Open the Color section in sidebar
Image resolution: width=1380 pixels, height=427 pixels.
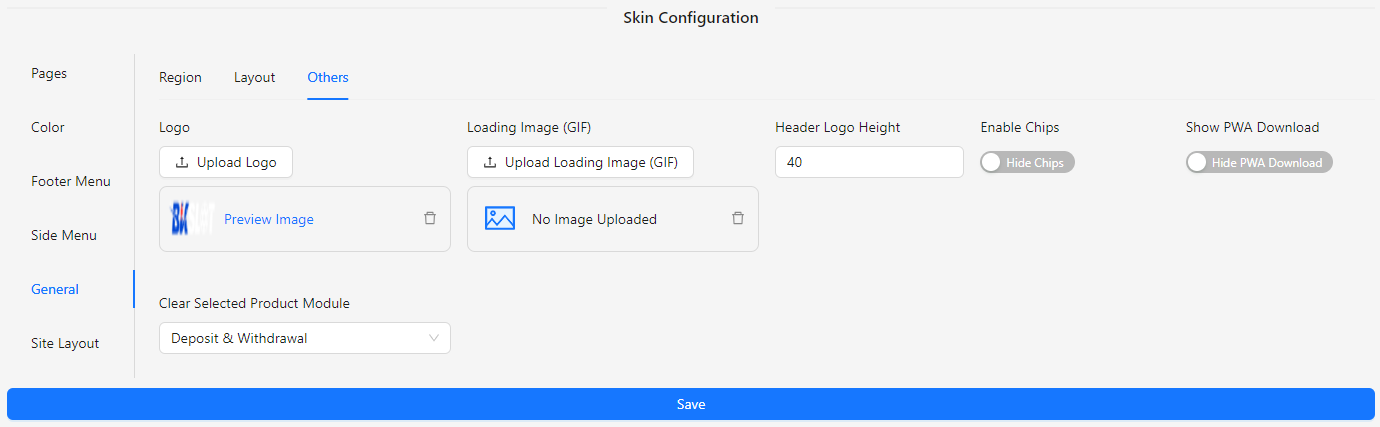pyautogui.click(x=48, y=127)
